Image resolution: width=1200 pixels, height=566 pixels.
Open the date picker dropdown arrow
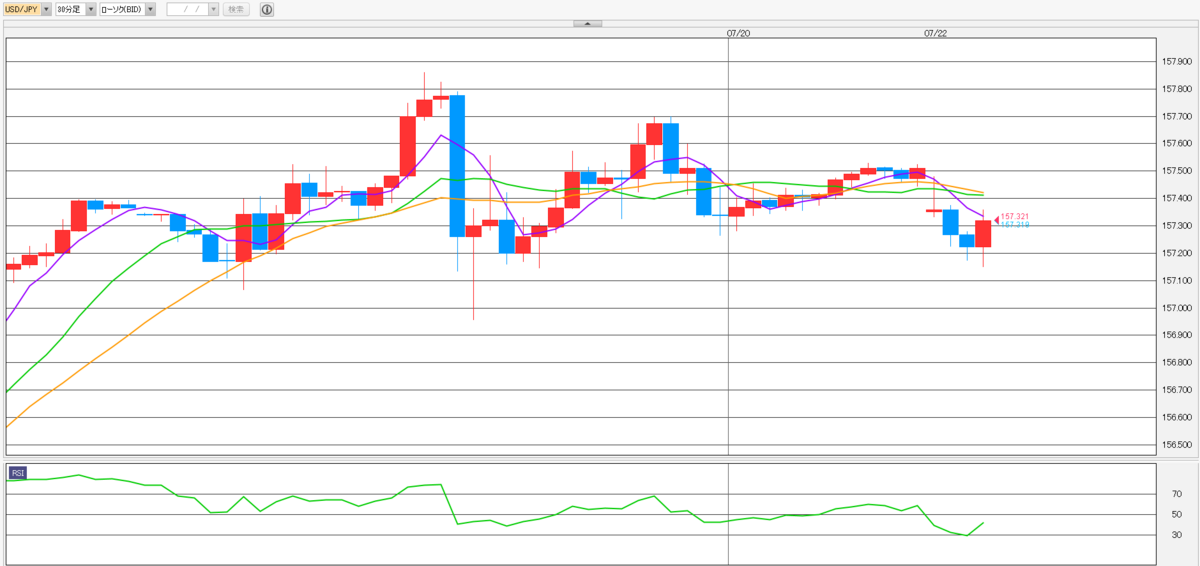point(213,9)
